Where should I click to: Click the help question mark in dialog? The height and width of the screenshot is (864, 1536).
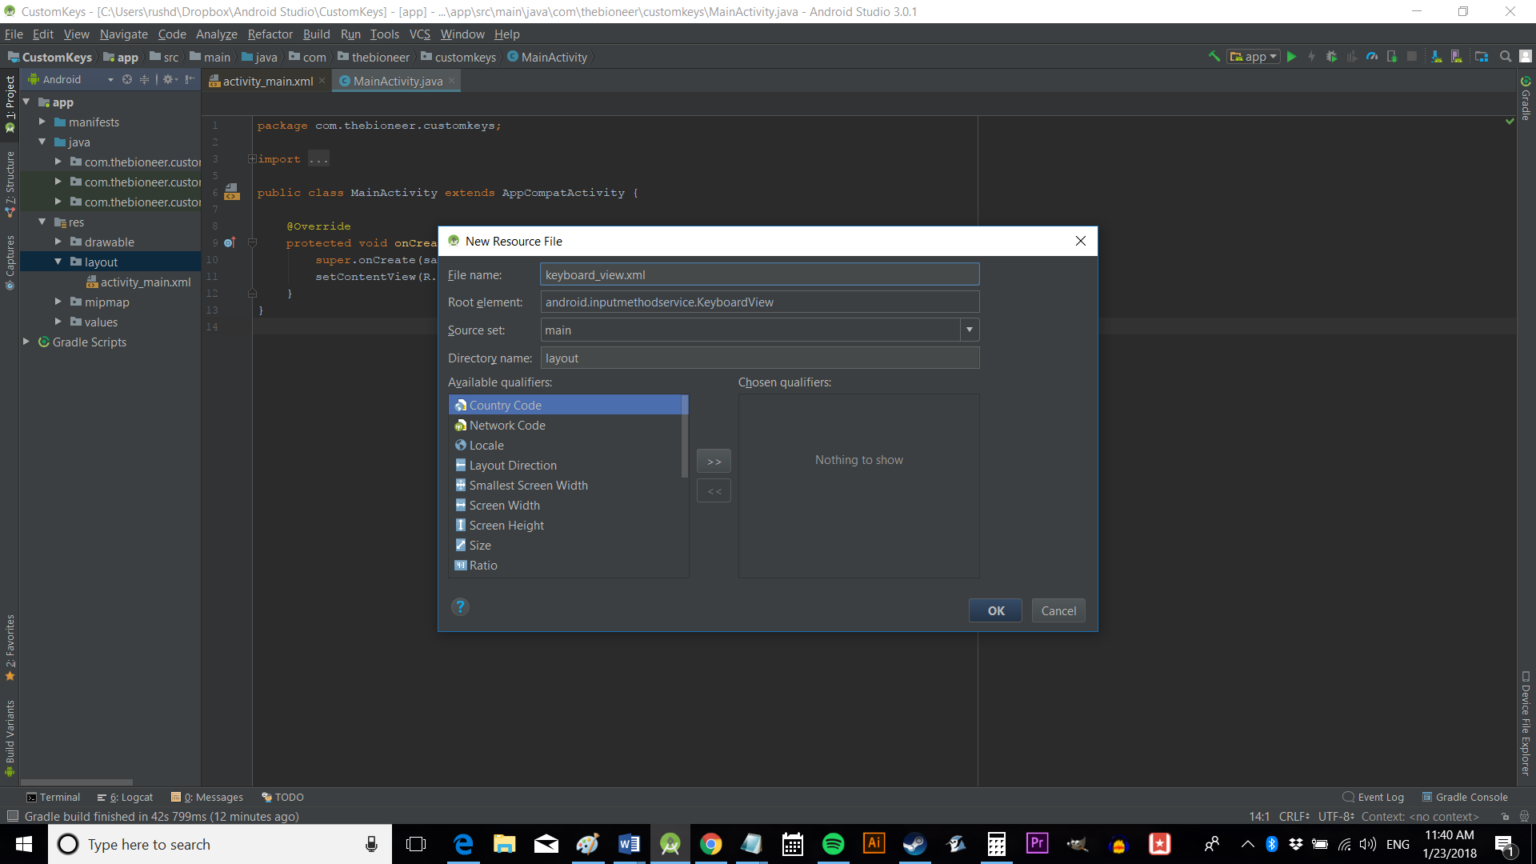coord(460,607)
